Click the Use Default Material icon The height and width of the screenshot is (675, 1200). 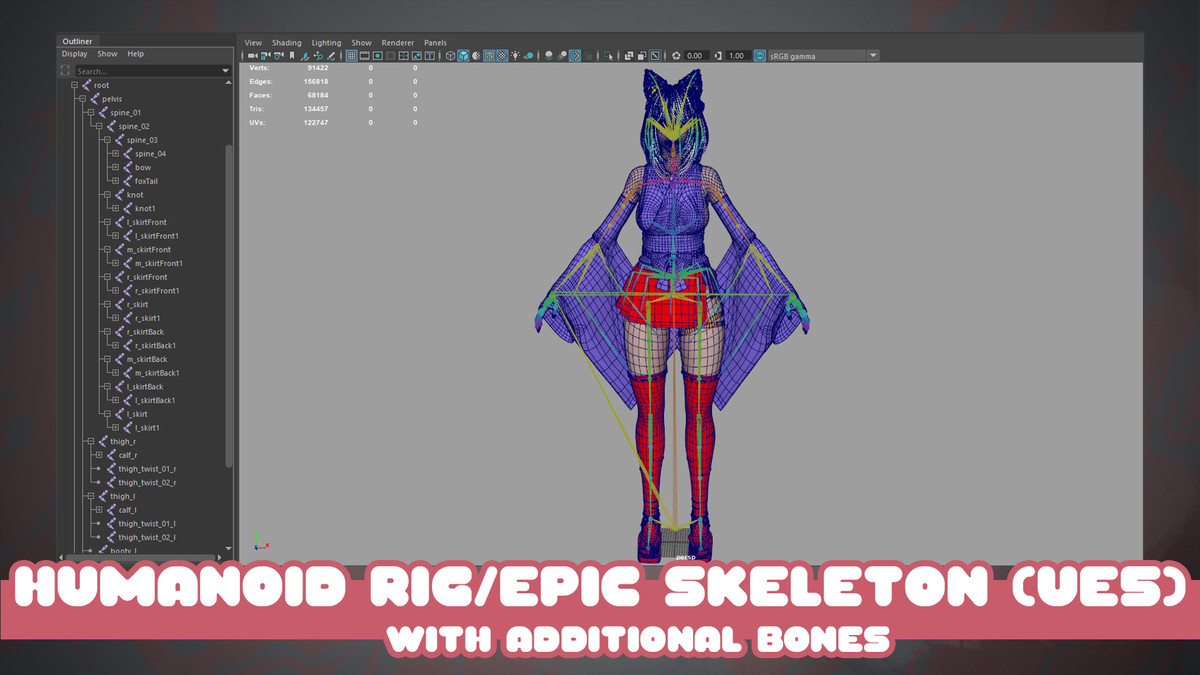pyautogui.click(x=476, y=56)
